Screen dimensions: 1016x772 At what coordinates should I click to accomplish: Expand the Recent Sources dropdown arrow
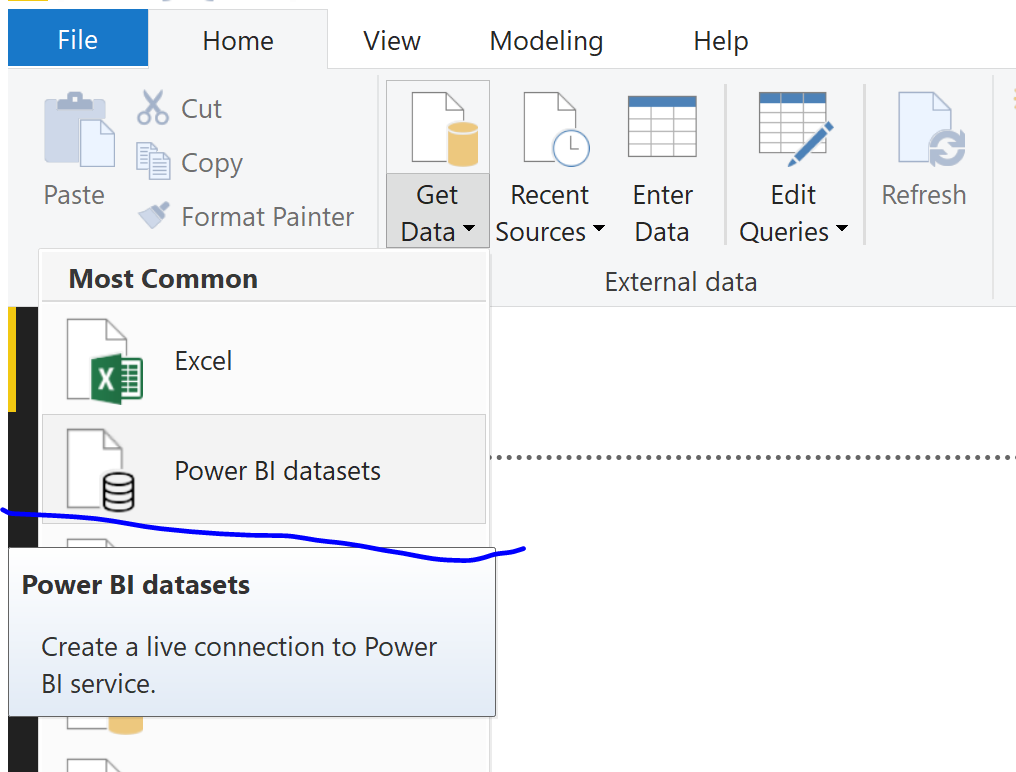click(x=599, y=228)
